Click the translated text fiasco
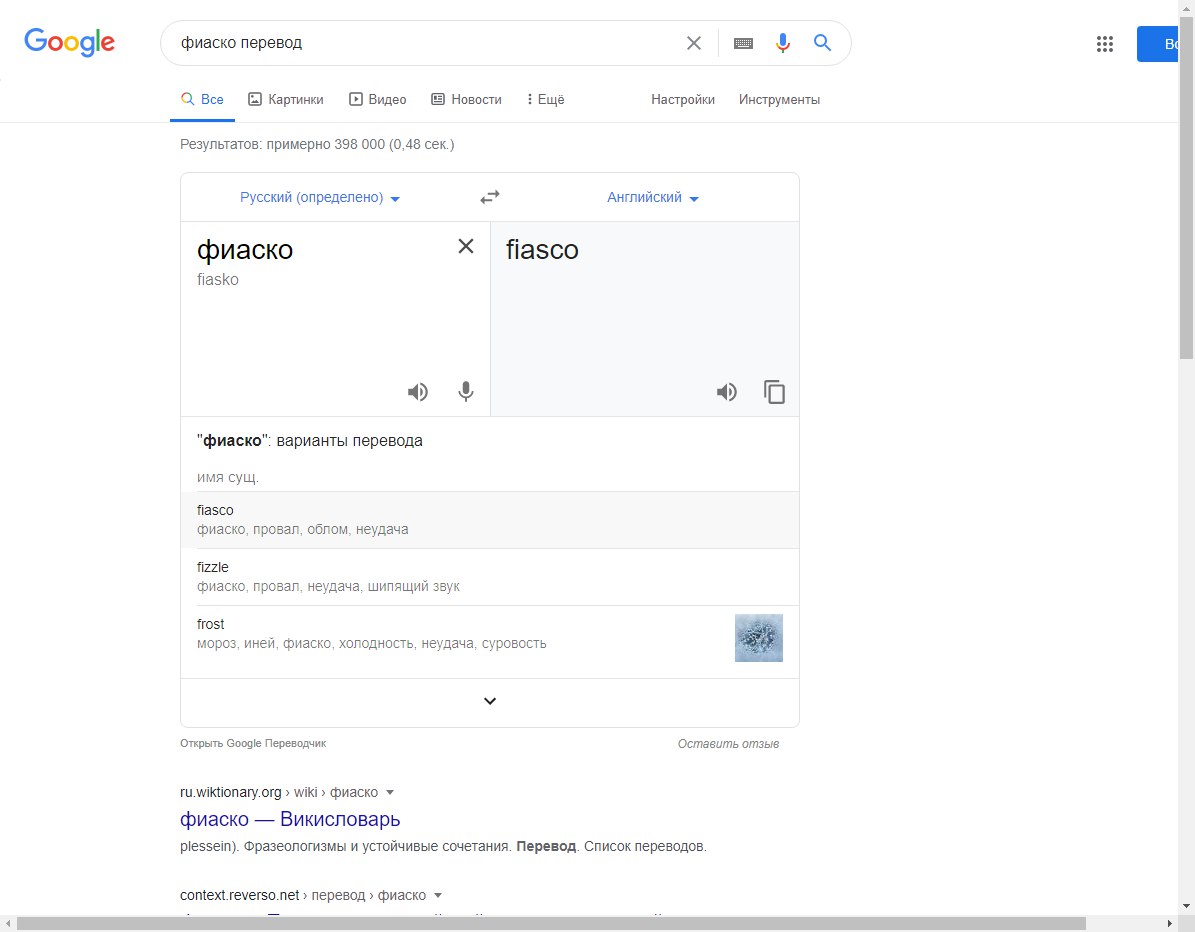This screenshot has height=932, width=1195. coord(542,250)
